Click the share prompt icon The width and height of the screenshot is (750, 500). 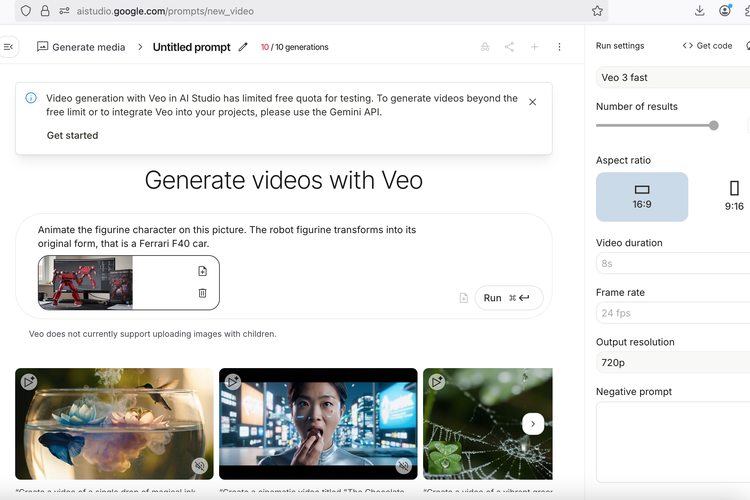509,47
